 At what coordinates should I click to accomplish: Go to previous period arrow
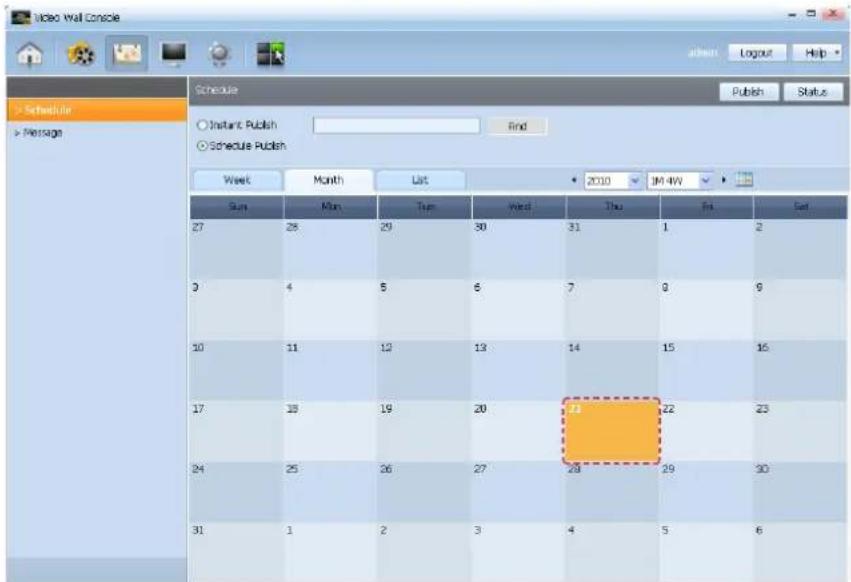(574, 180)
